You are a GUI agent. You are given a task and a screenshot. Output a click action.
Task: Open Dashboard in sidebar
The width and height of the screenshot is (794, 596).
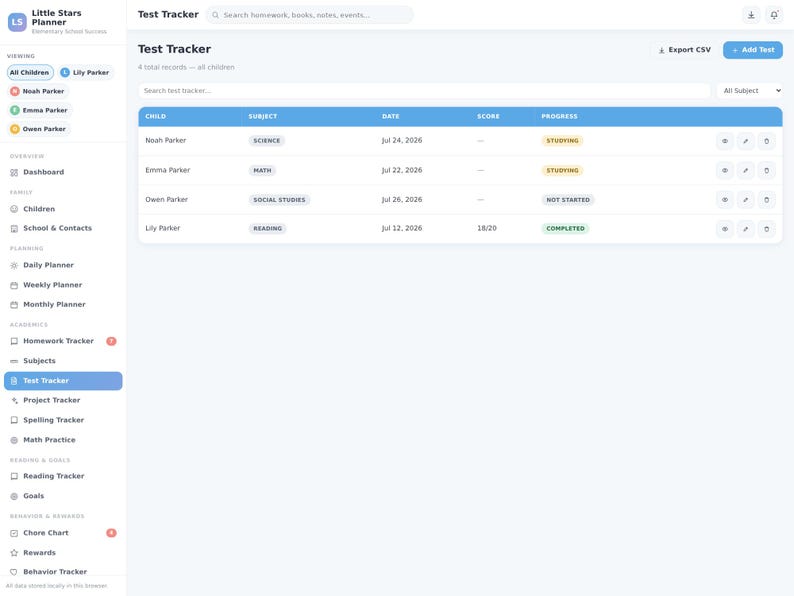pyautogui.click(x=63, y=172)
